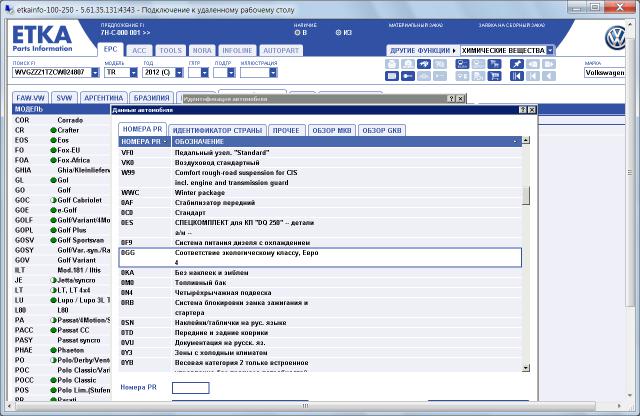Select the Бразилия market tab
This screenshot has width=640, height=416.
coord(151,98)
